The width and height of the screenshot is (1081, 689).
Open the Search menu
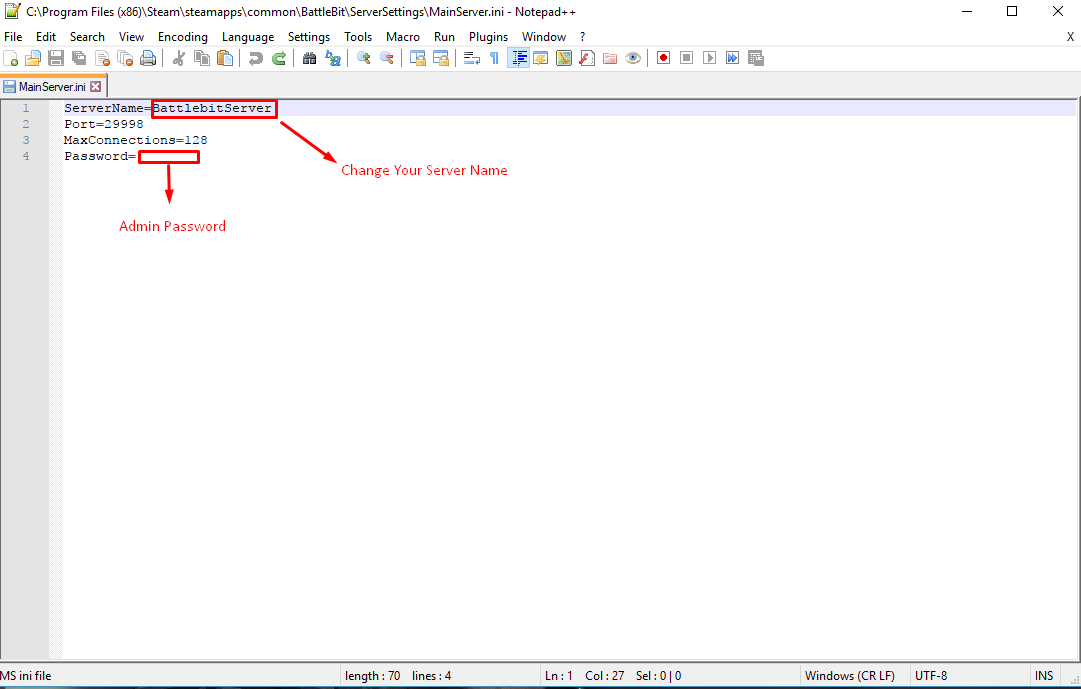click(88, 37)
